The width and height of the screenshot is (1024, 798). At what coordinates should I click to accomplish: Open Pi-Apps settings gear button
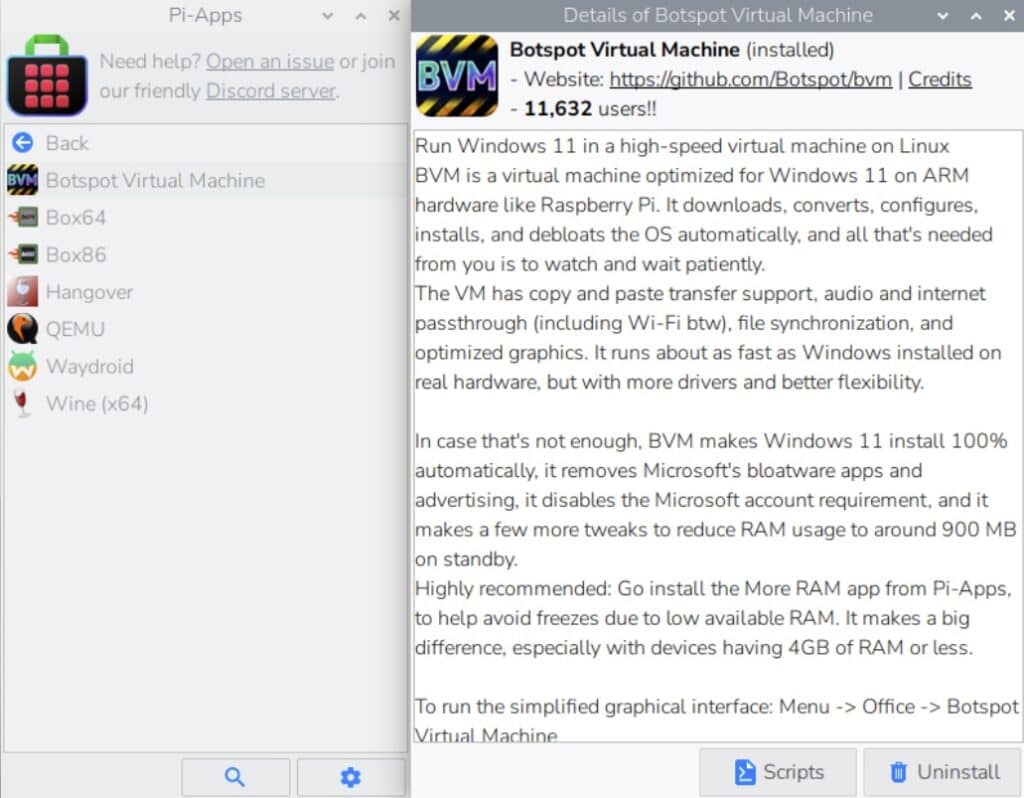pyautogui.click(x=350, y=777)
